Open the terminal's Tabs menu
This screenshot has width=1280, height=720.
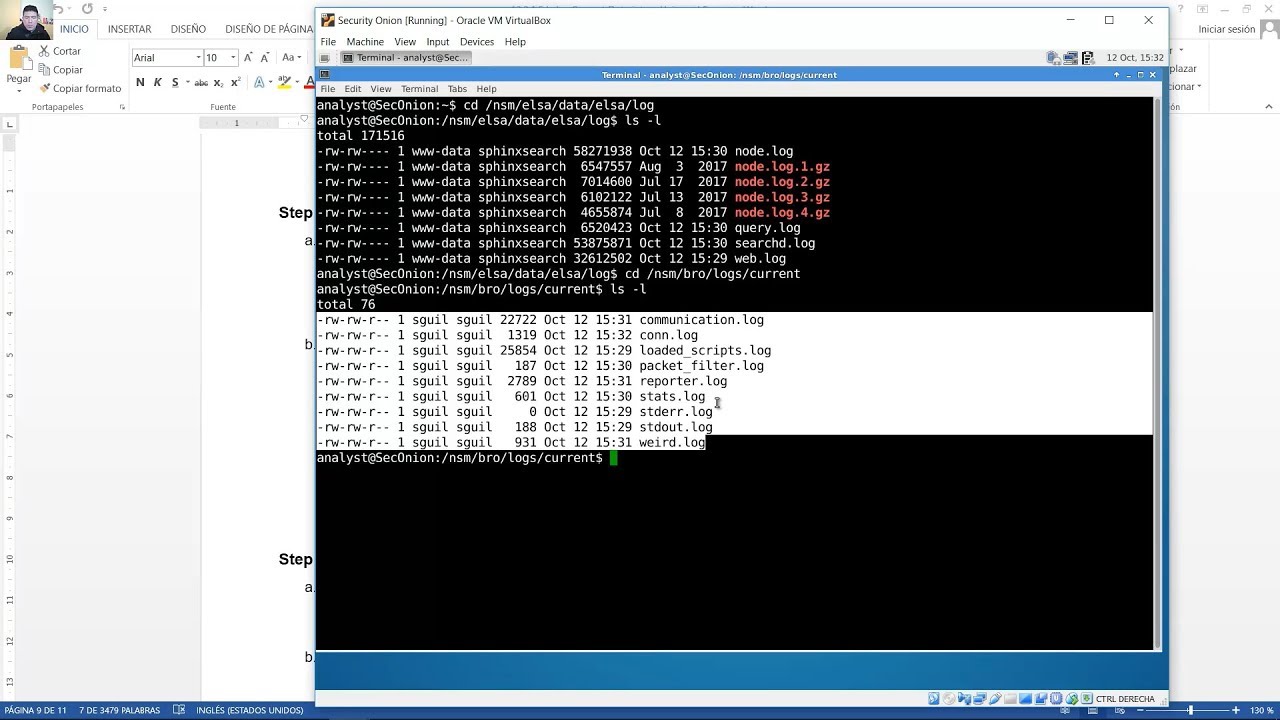[x=457, y=89]
